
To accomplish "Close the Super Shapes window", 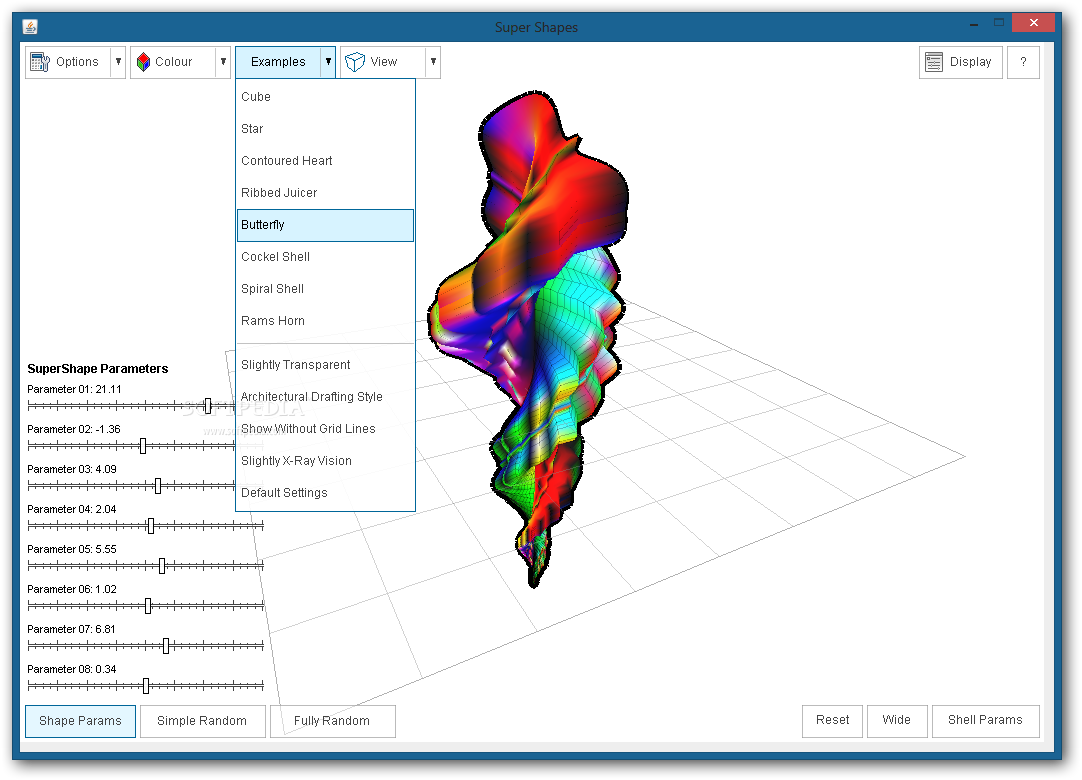I will point(1033,23).
